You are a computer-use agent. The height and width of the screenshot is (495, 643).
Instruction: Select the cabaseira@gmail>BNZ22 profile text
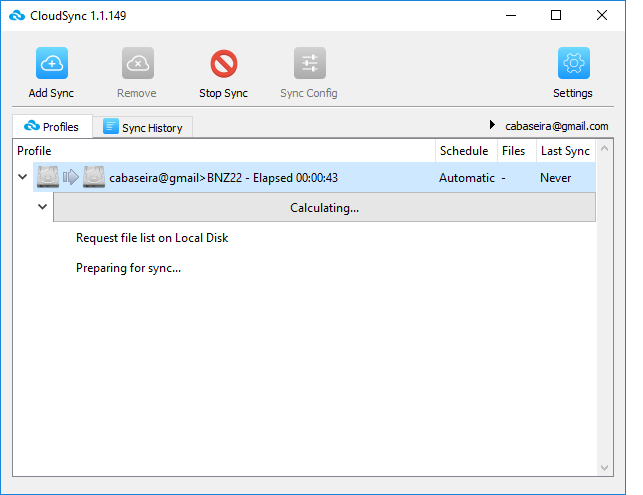pyautogui.click(x=223, y=178)
